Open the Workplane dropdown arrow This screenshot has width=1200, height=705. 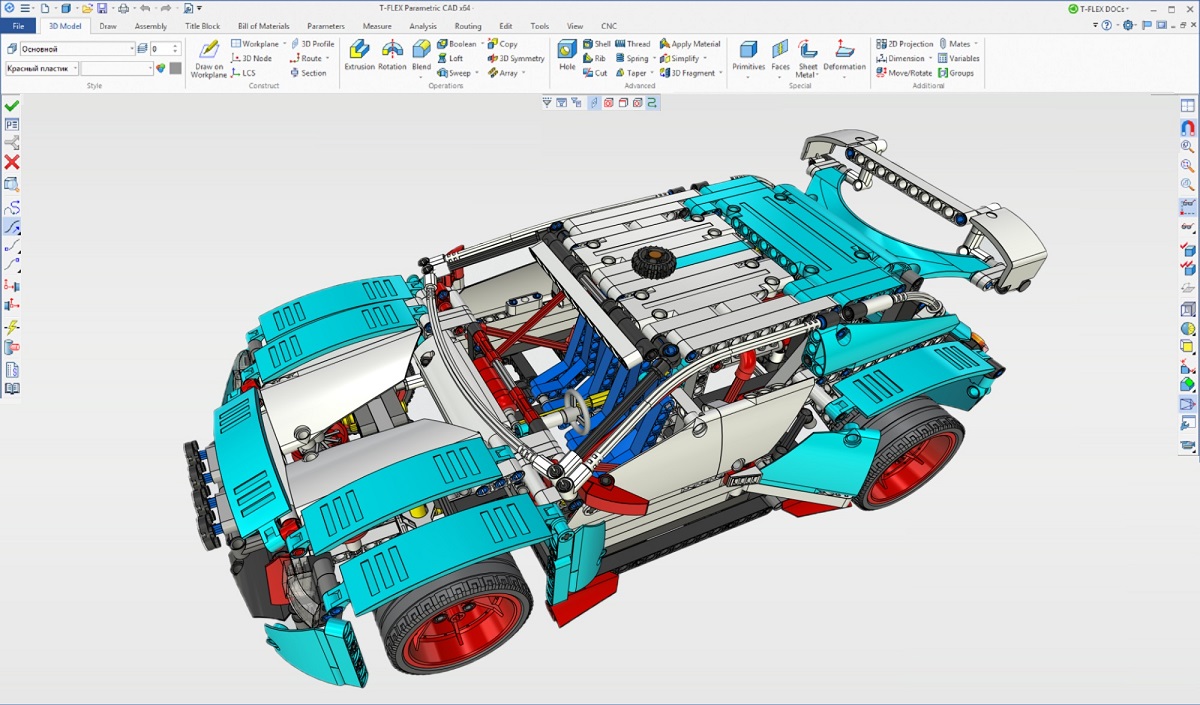coord(284,44)
